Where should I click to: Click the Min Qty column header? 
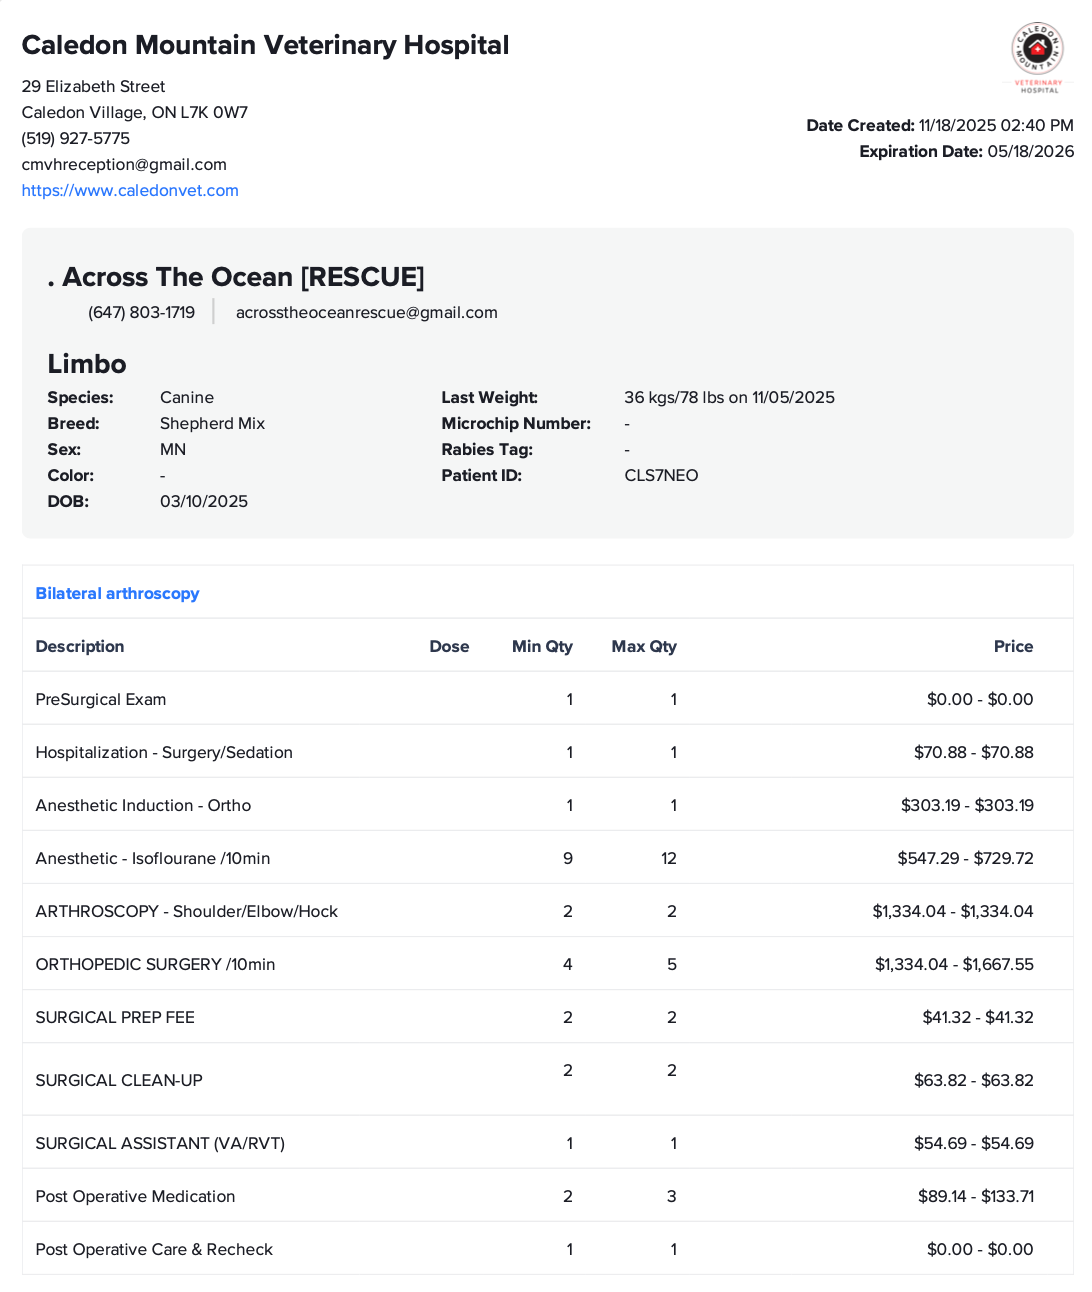pos(542,646)
